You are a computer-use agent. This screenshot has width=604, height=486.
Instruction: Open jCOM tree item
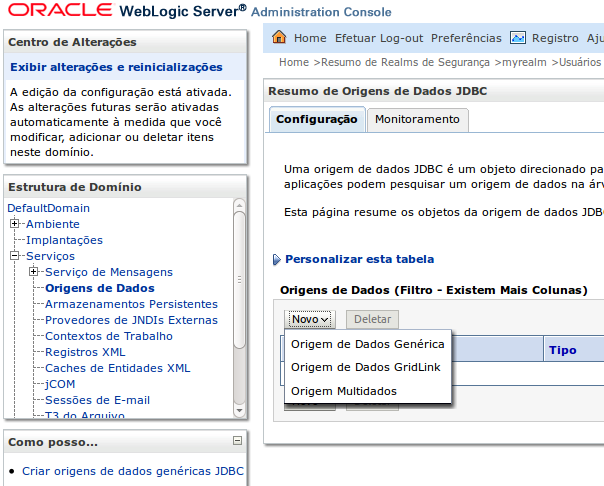(60, 384)
